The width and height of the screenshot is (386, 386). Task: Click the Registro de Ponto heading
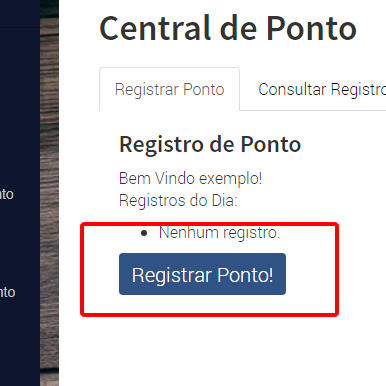click(210, 144)
